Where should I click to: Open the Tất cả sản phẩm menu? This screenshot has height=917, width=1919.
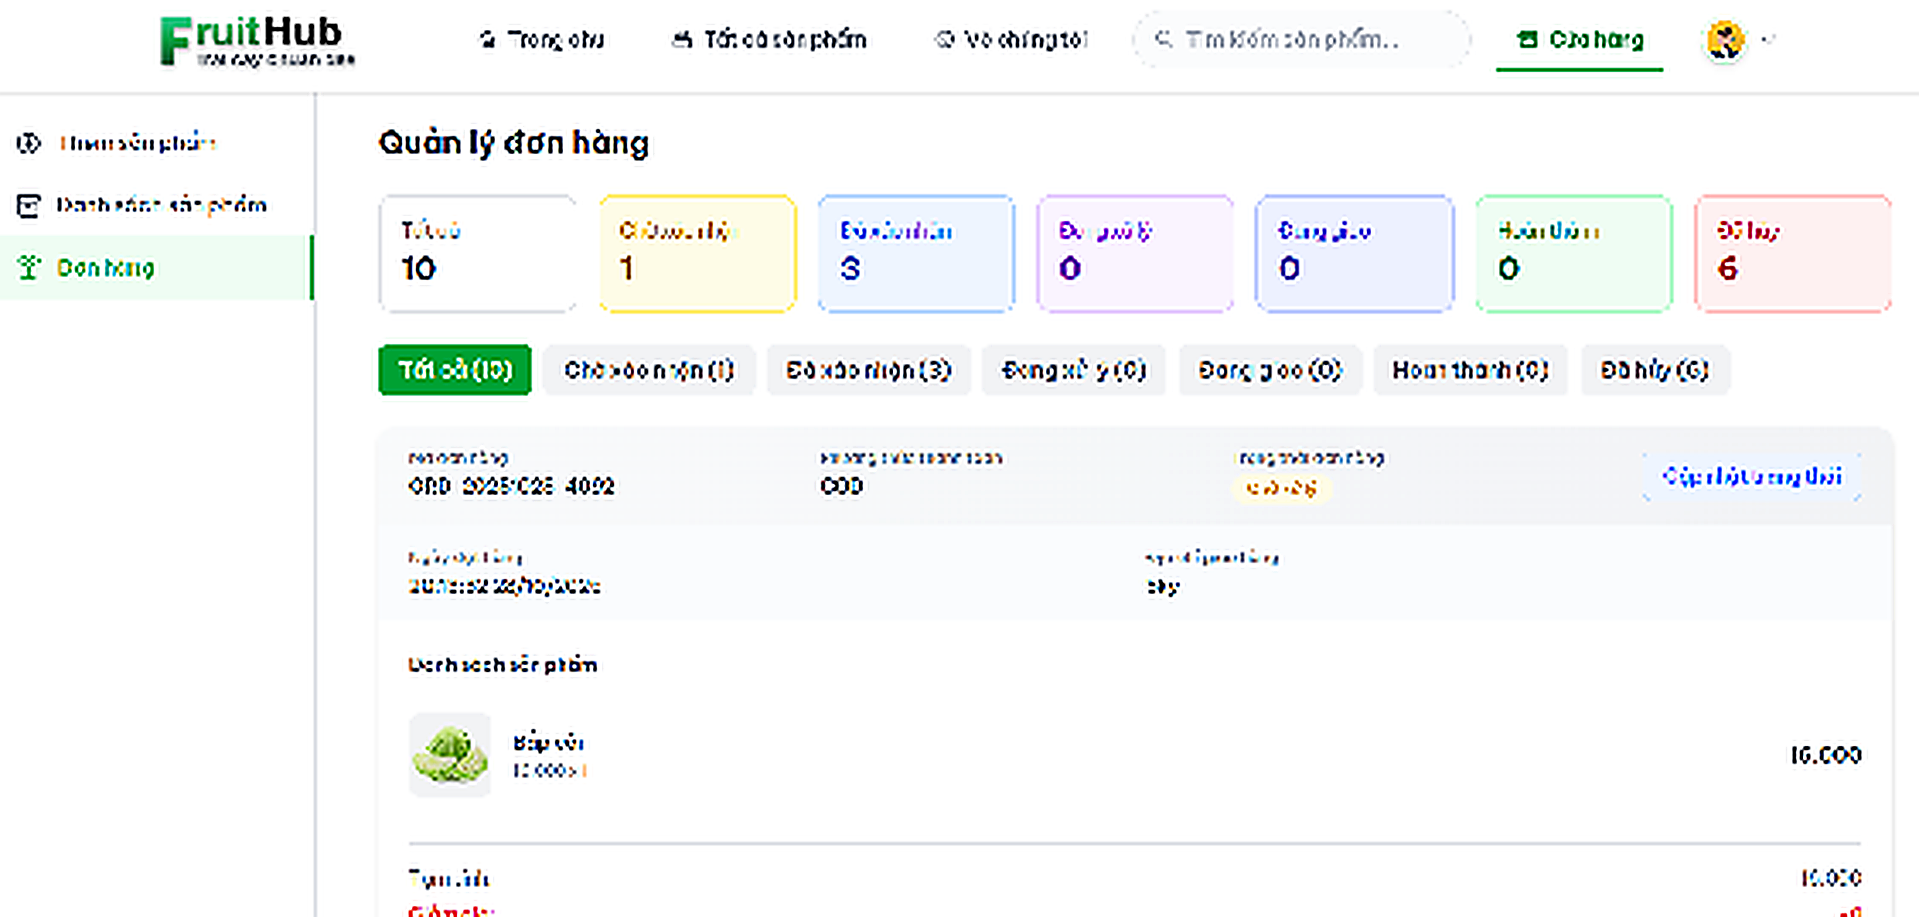pos(768,40)
